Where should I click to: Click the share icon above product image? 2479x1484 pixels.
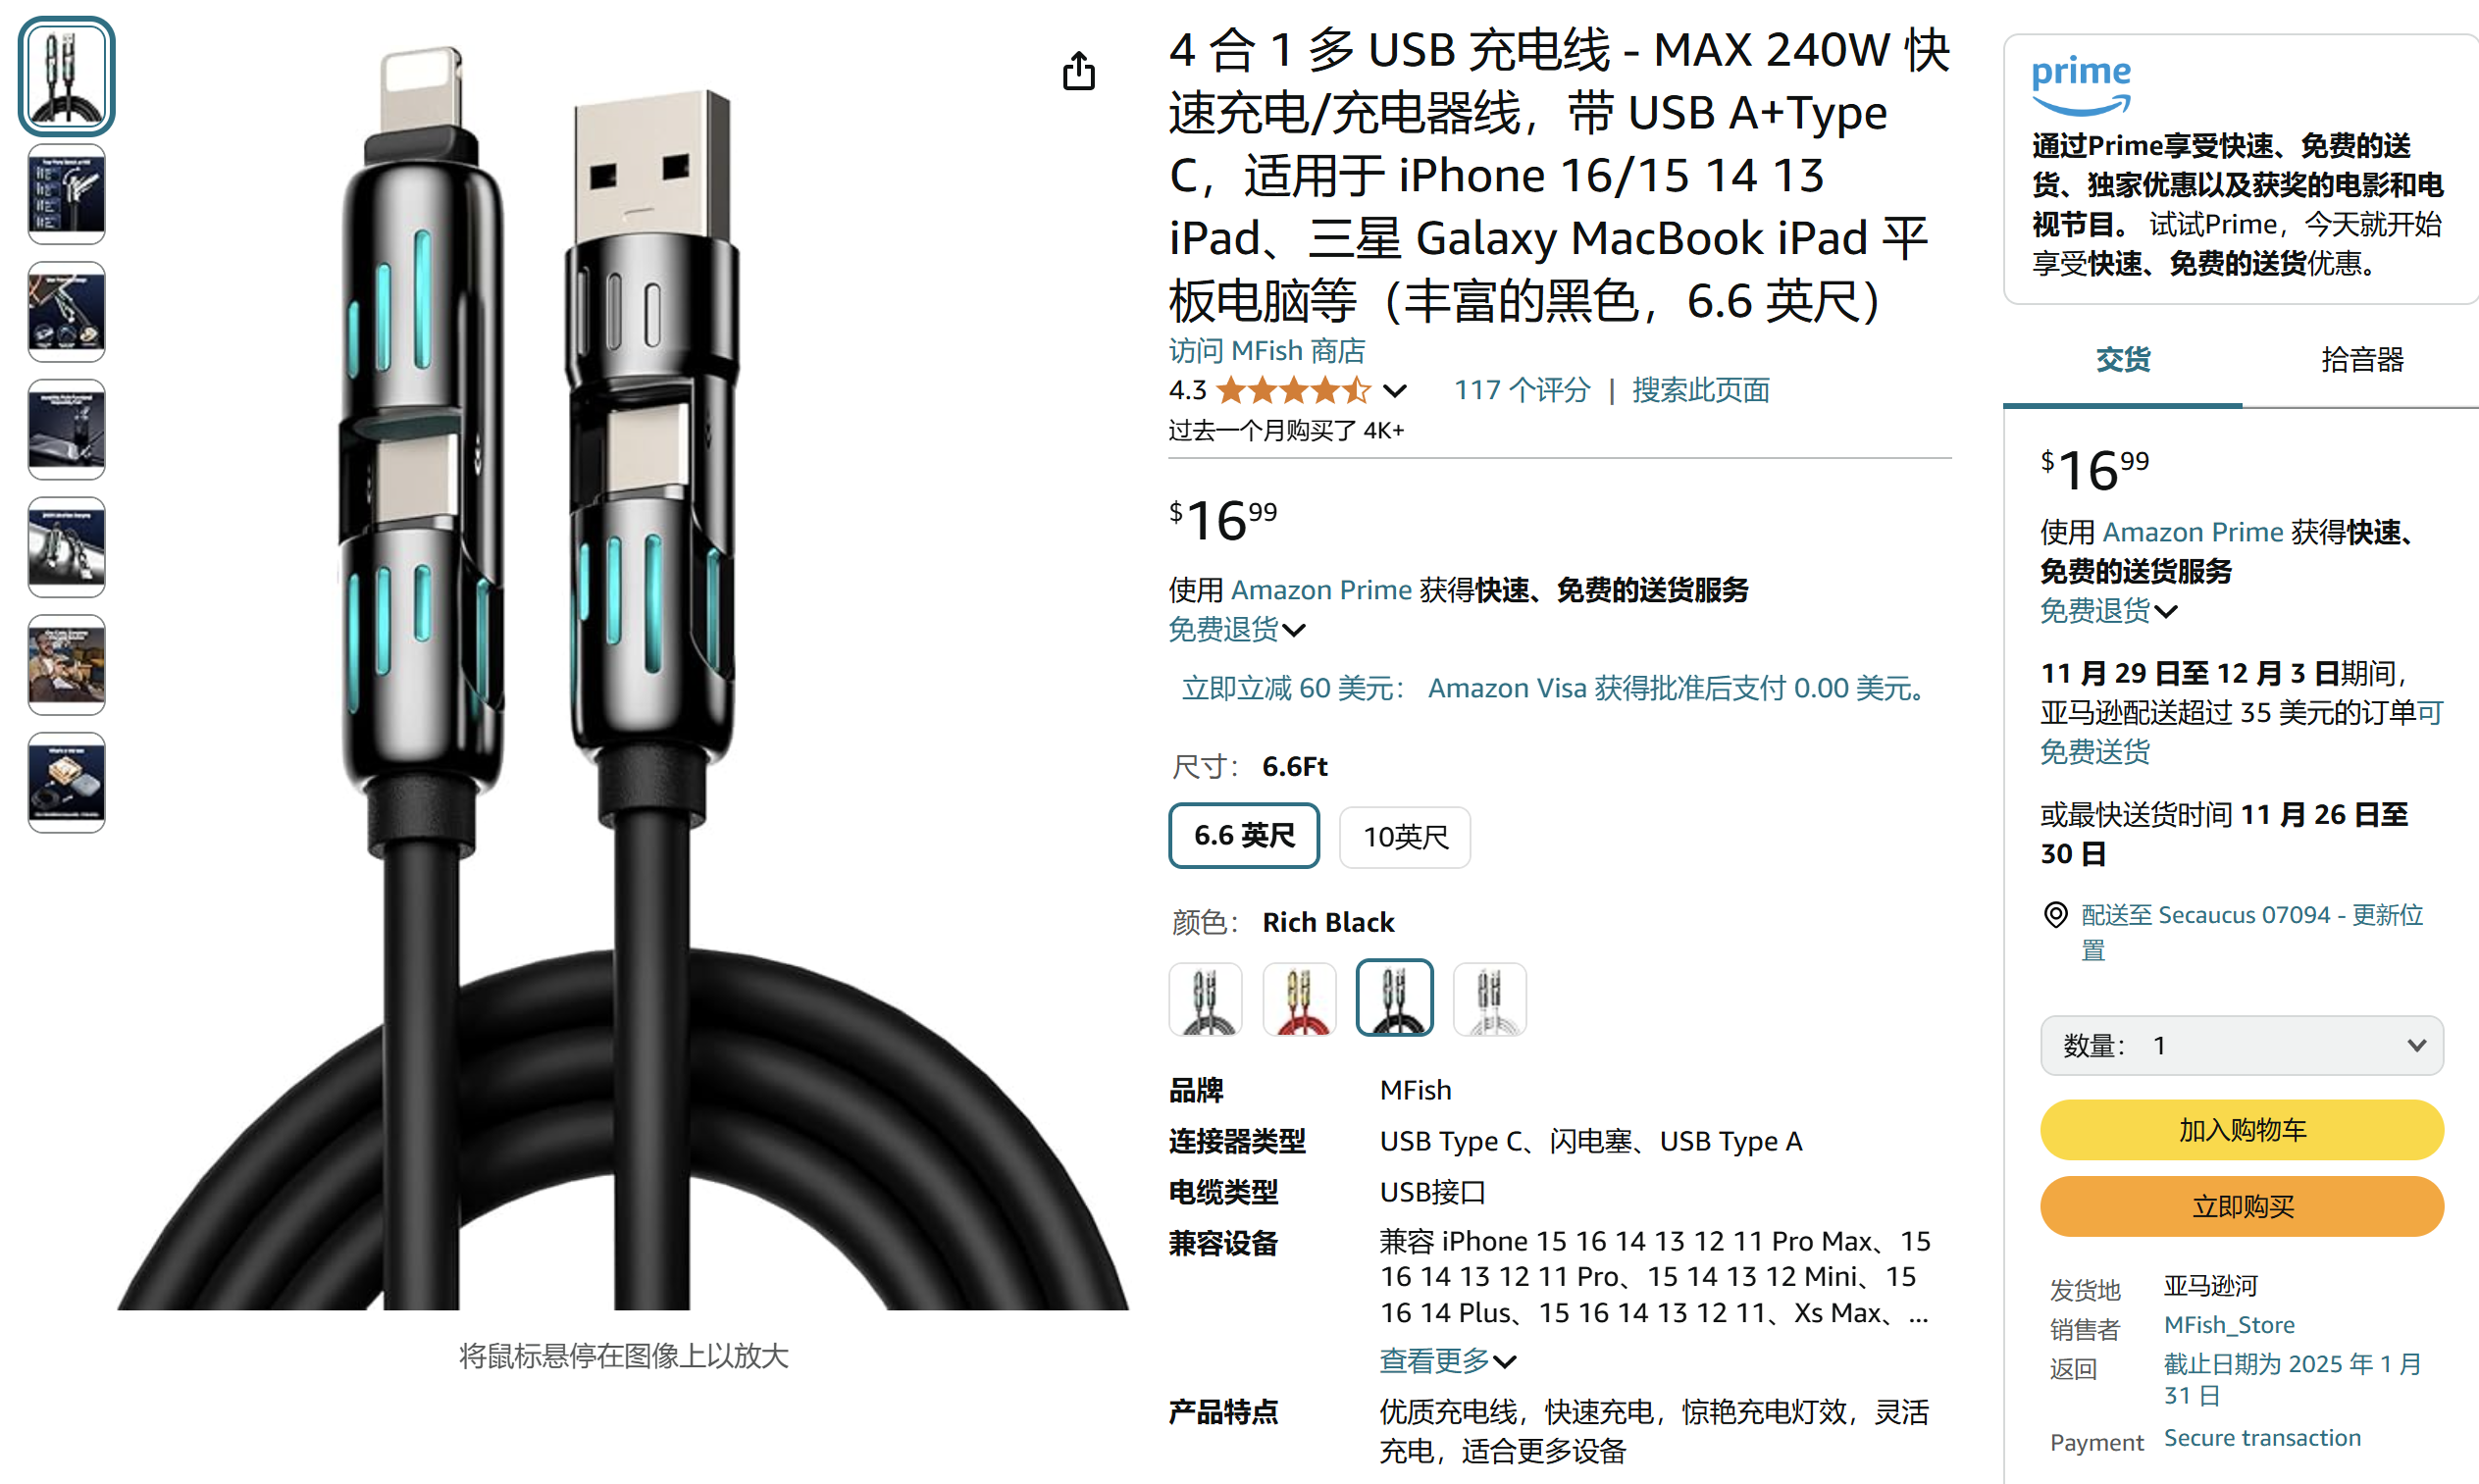point(1078,72)
